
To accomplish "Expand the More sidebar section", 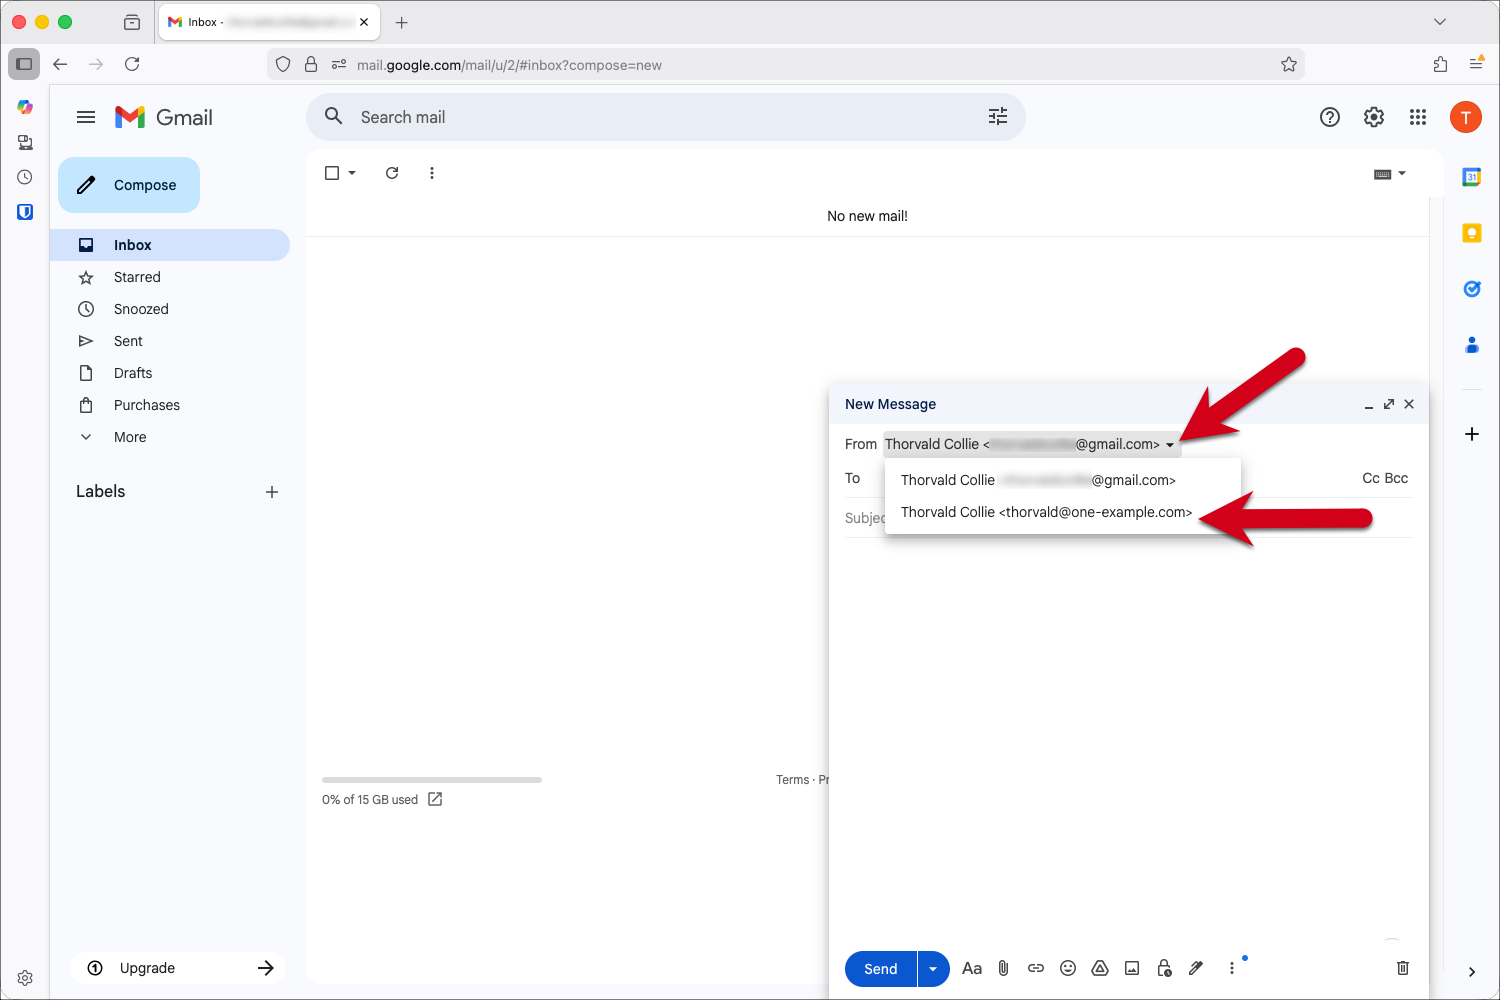I will pos(130,437).
